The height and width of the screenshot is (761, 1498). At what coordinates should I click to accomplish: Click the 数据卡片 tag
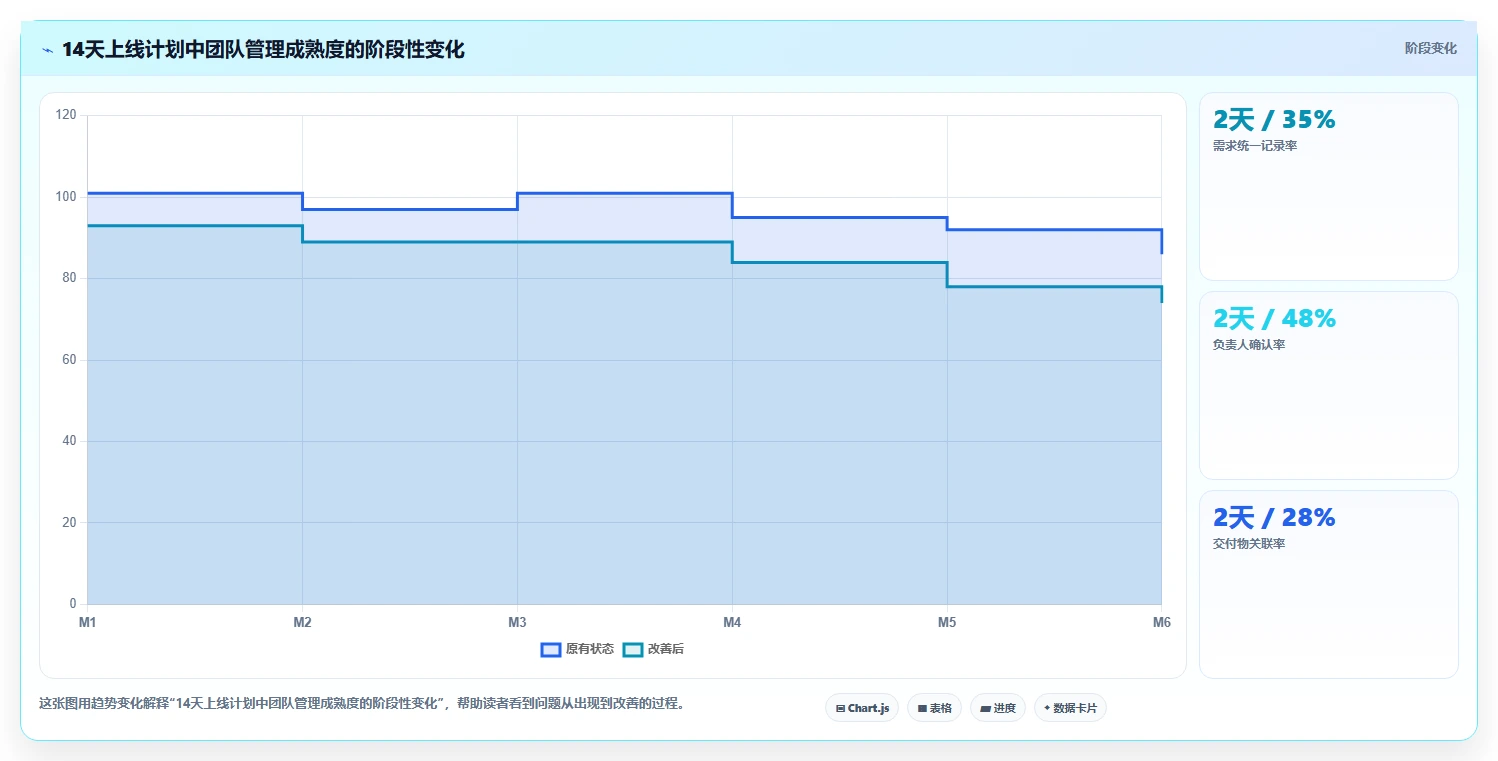1070,708
